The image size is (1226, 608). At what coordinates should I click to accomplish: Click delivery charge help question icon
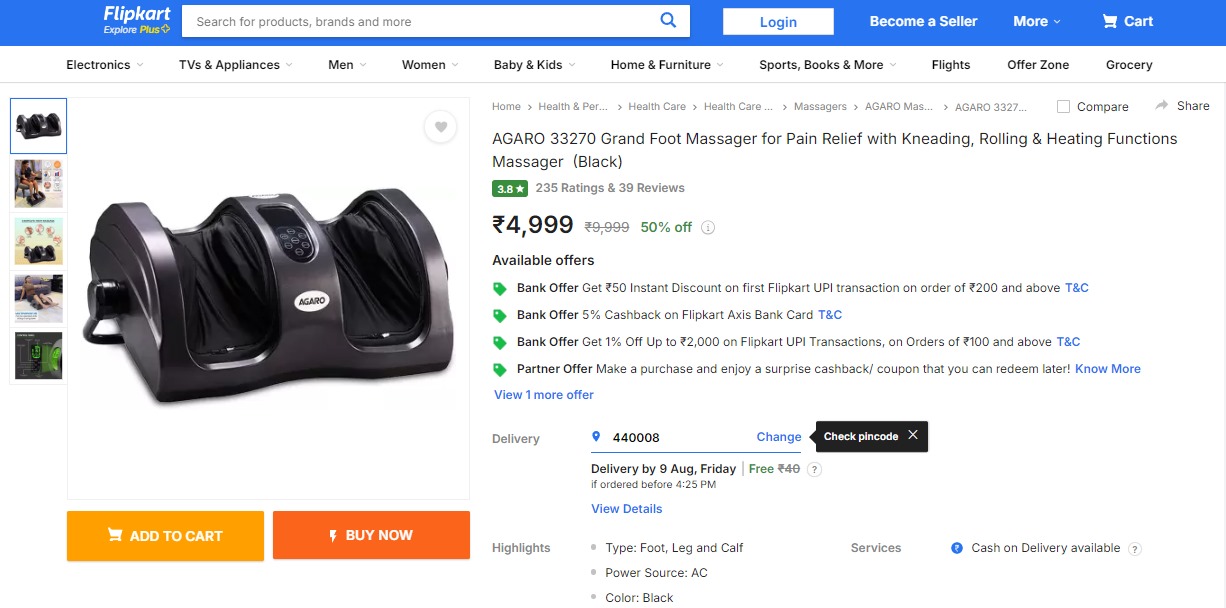pos(814,469)
